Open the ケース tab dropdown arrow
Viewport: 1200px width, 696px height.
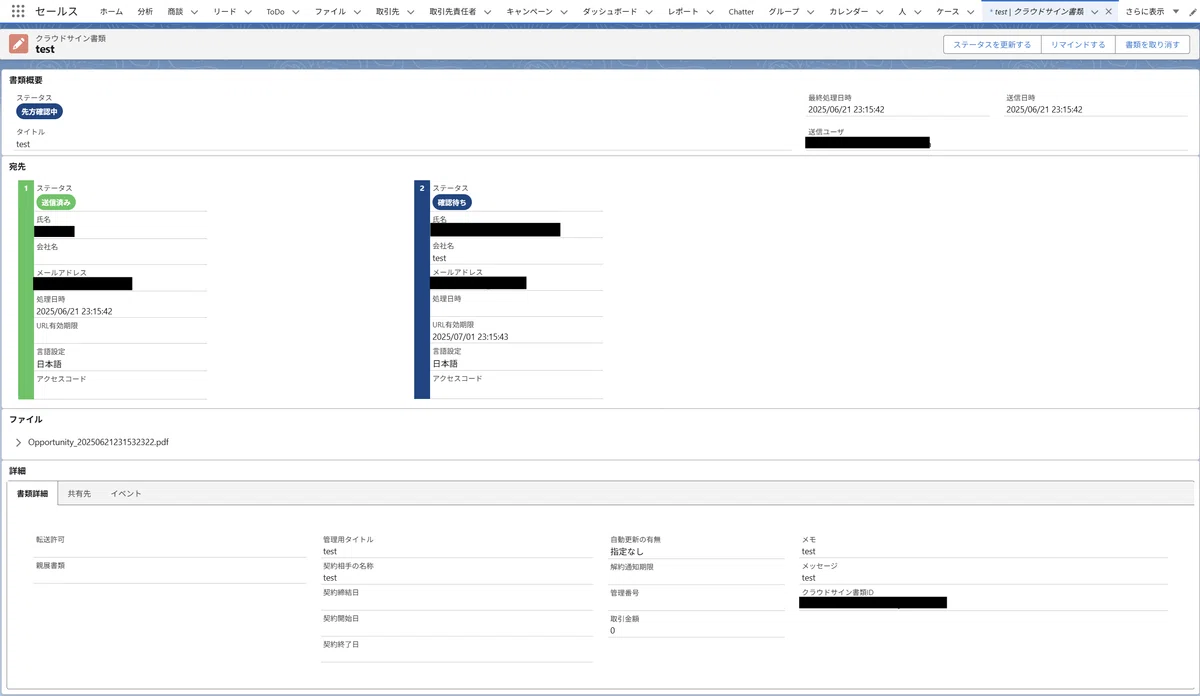click(970, 11)
